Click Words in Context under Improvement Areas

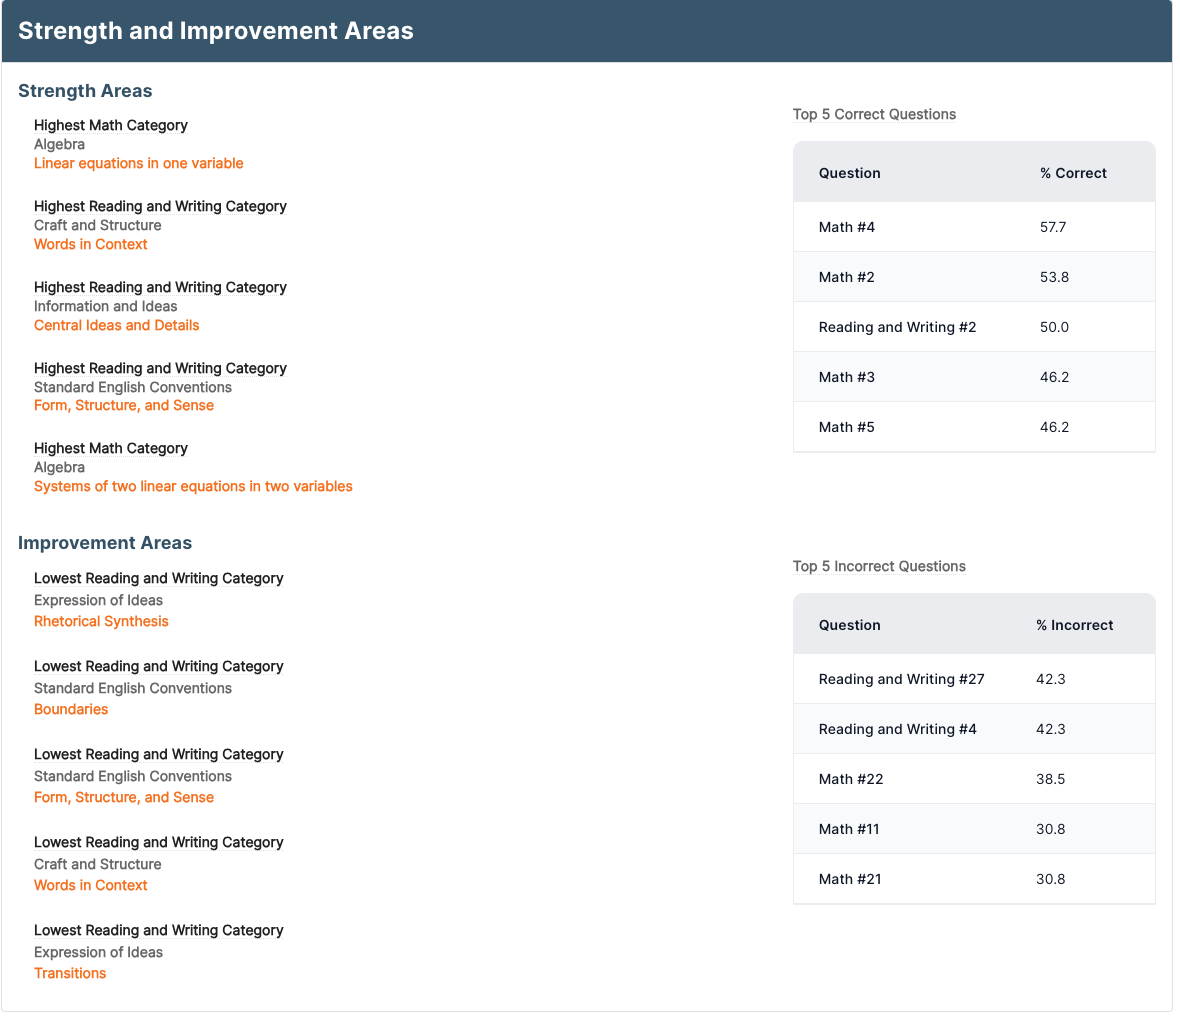(x=90, y=885)
